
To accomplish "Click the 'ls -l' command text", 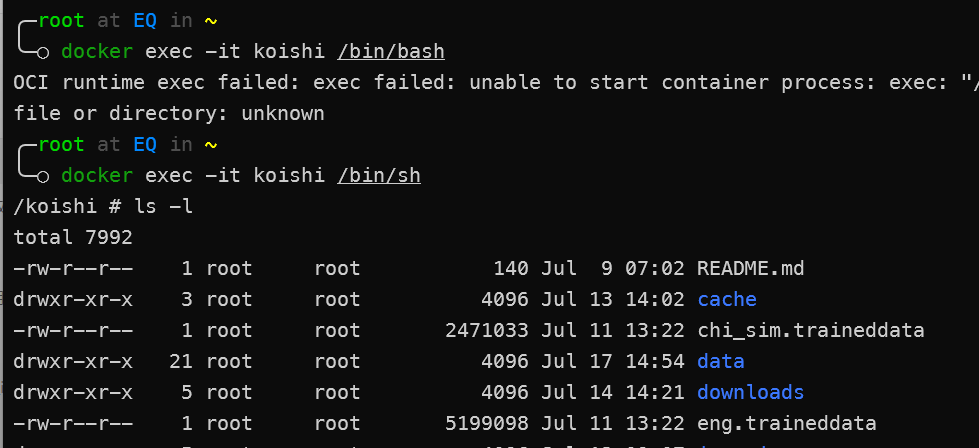I will click(164, 207).
